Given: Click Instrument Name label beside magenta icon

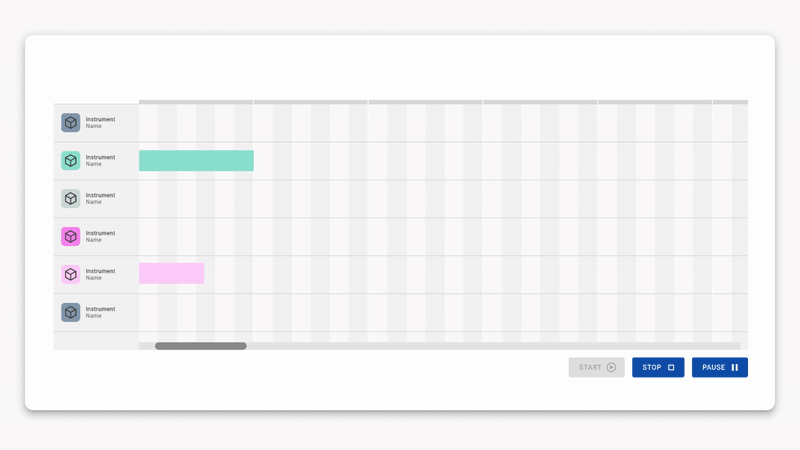Looking at the screenshot, I should [x=100, y=236].
